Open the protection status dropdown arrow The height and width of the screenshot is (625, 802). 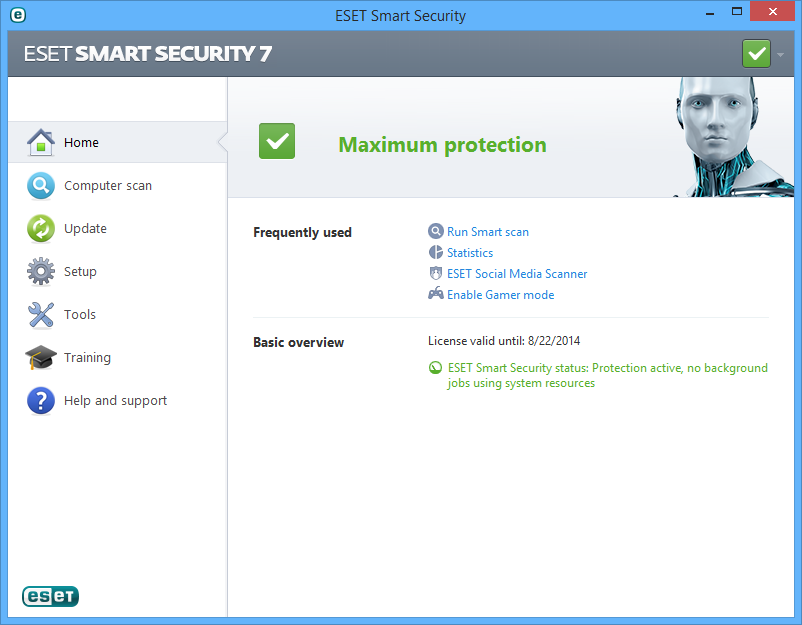coord(780,54)
